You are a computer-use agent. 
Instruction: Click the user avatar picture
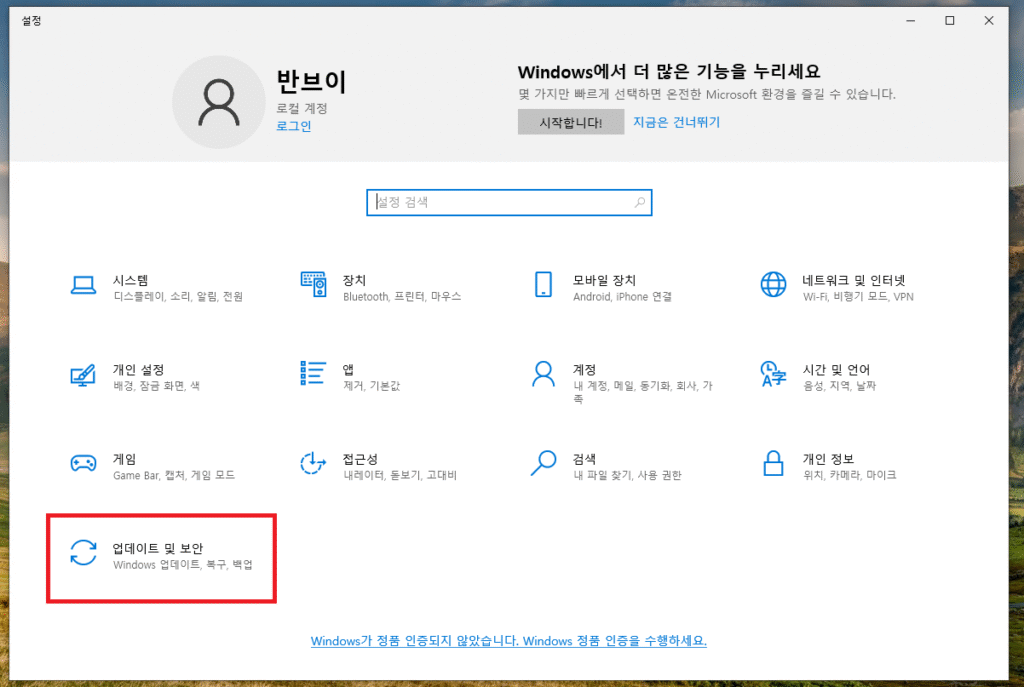[219, 103]
